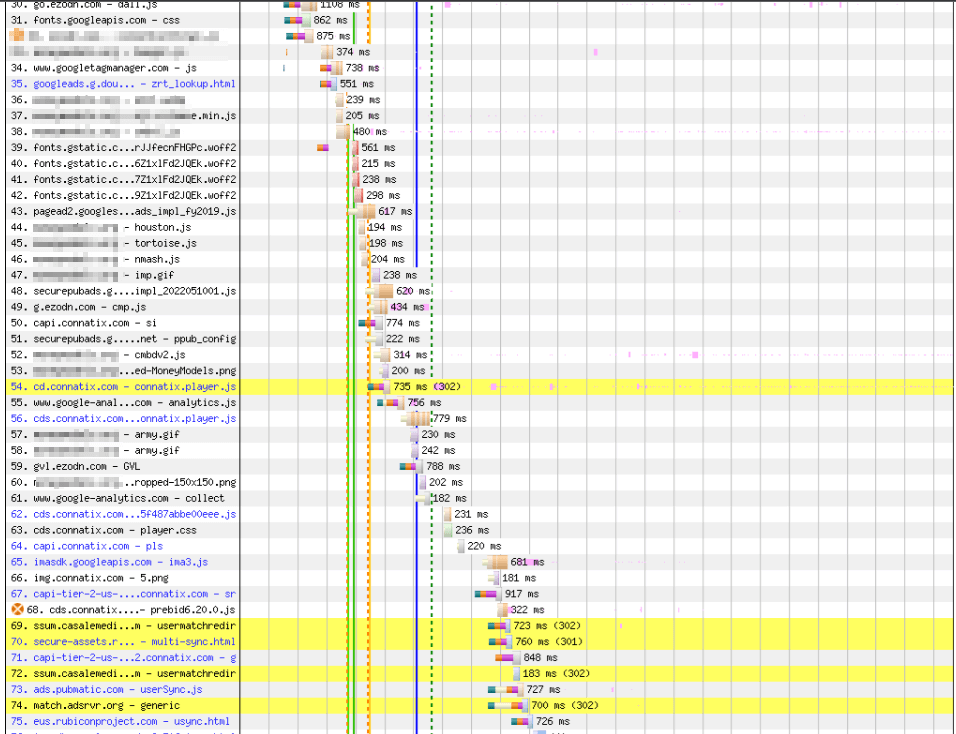Select row 34 www.googletagmanager.com js
The image size is (956, 734).
103,68
